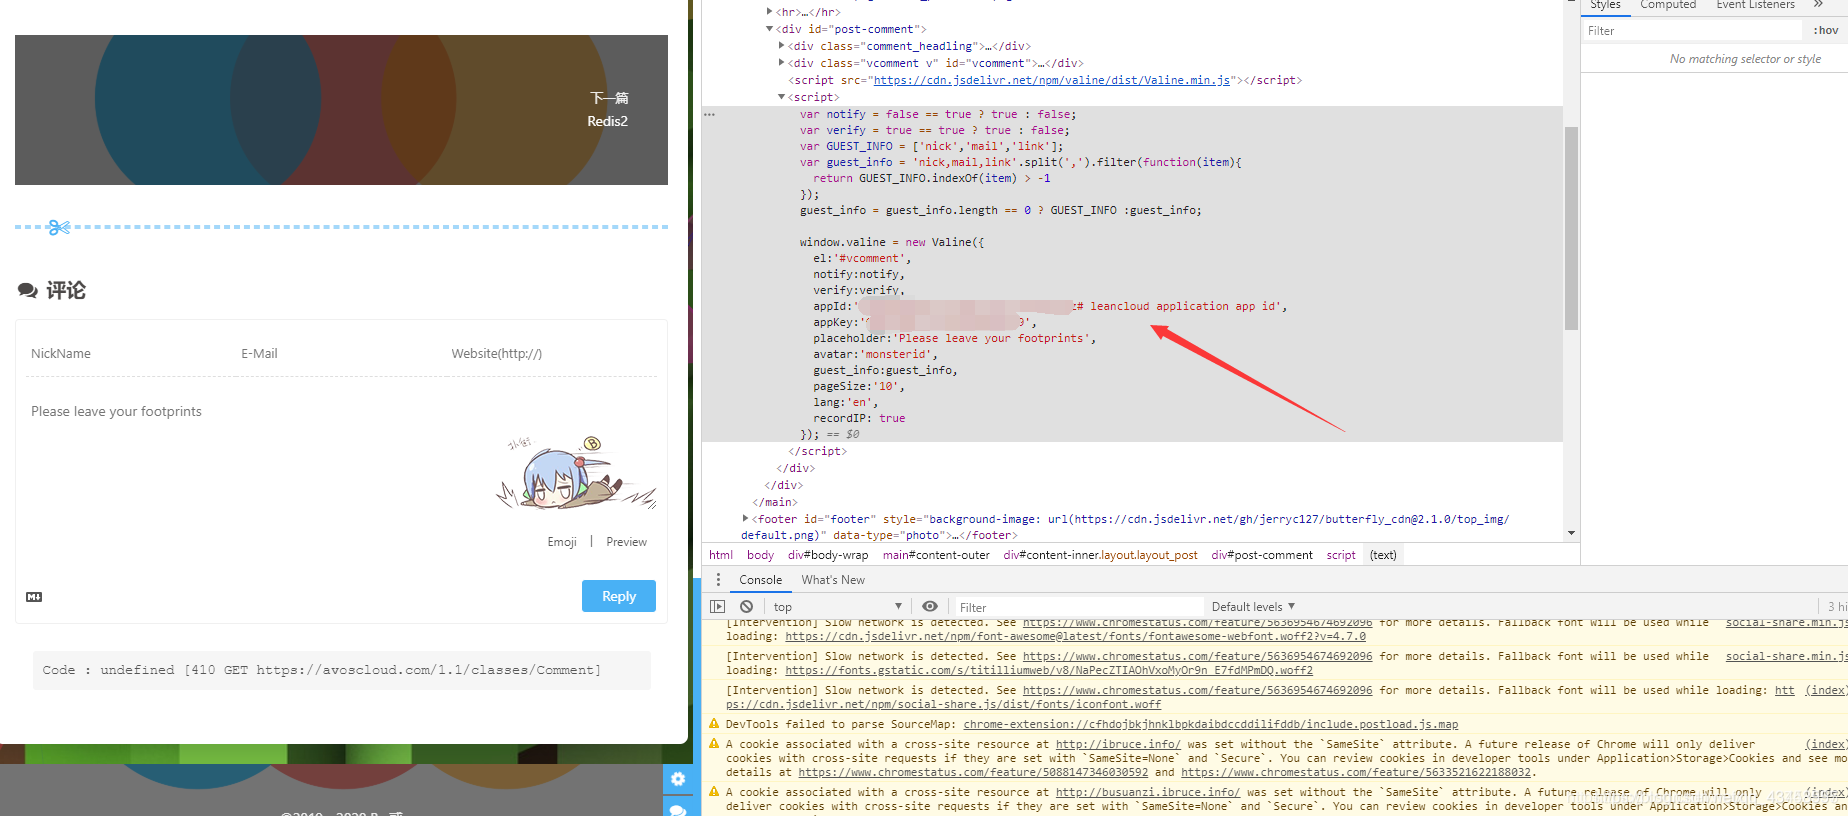
Task: Open chromestatus feature 5088147346030592 link
Action: (x=973, y=772)
